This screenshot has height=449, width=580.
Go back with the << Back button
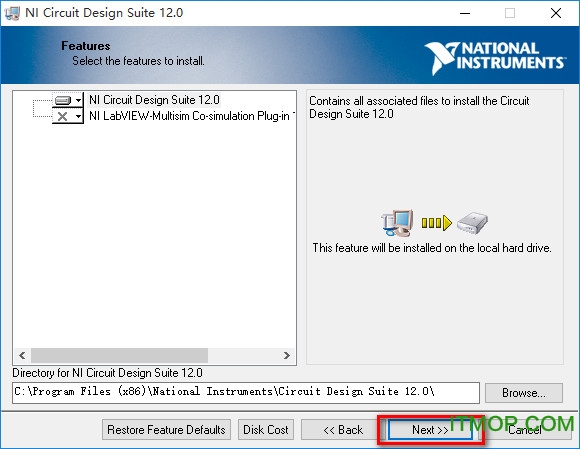(x=343, y=430)
